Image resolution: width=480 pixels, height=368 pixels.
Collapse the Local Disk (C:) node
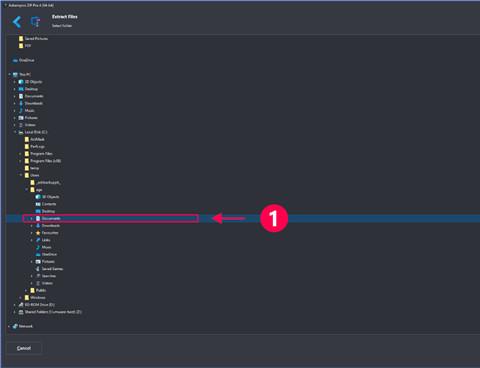coord(15,132)
